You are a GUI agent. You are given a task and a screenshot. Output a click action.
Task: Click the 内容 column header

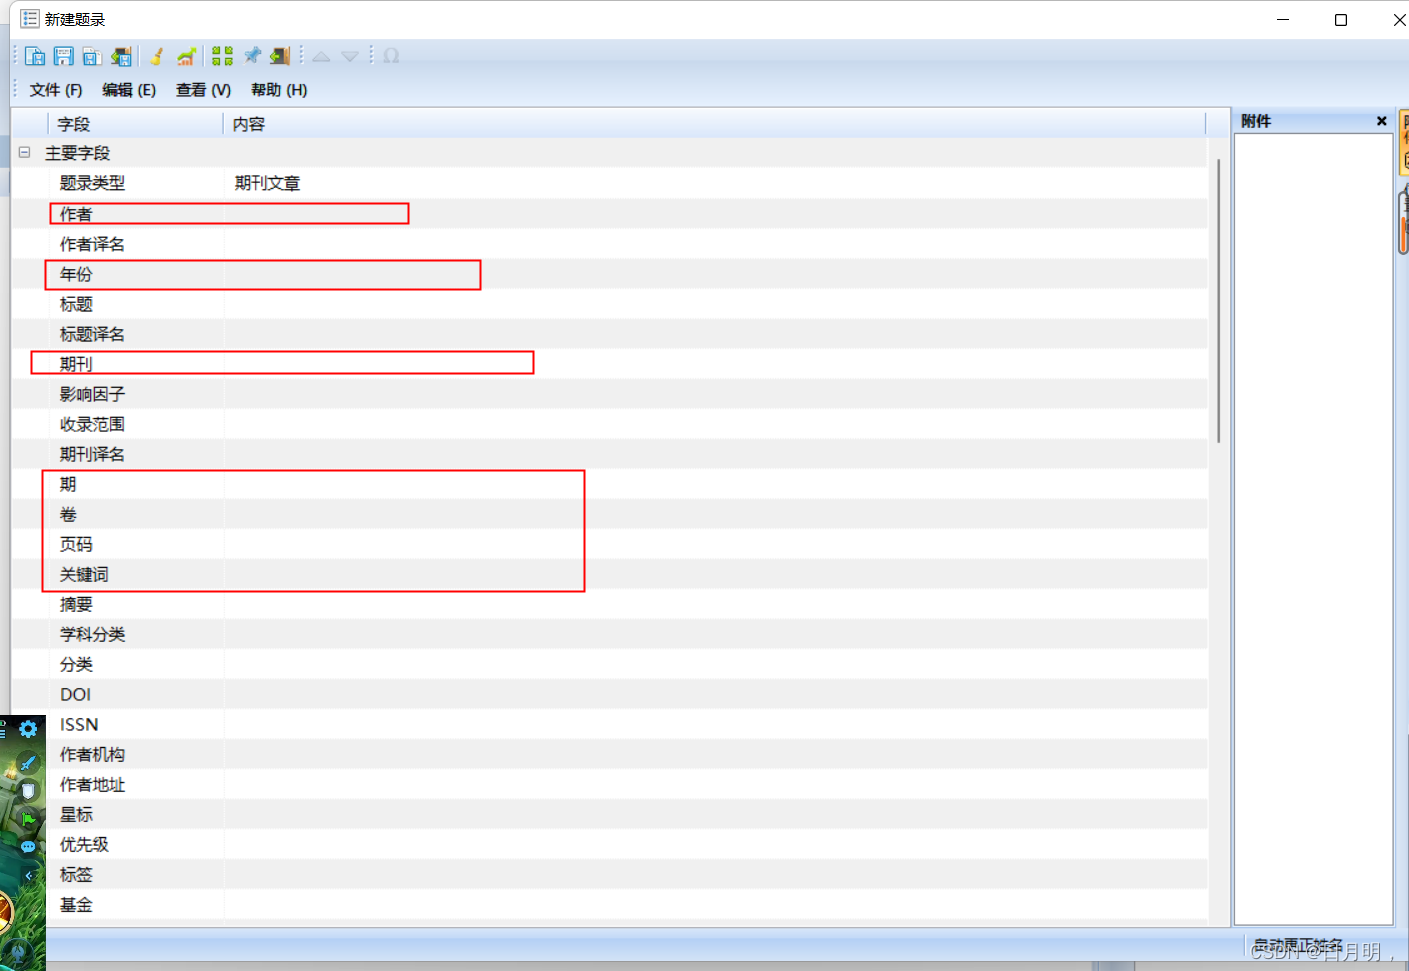pyautogui.click(x=714, y=124)
